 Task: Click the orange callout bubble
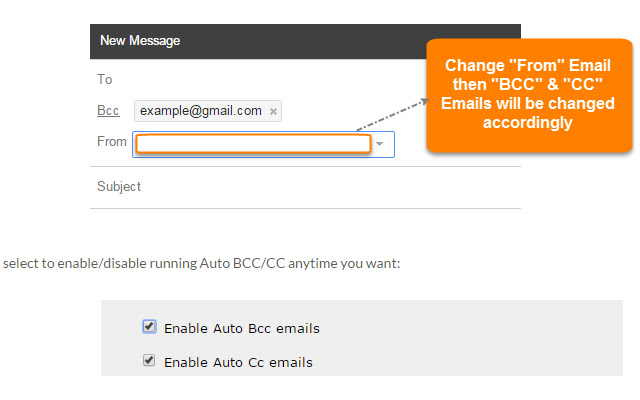click(x=528, y=96)
